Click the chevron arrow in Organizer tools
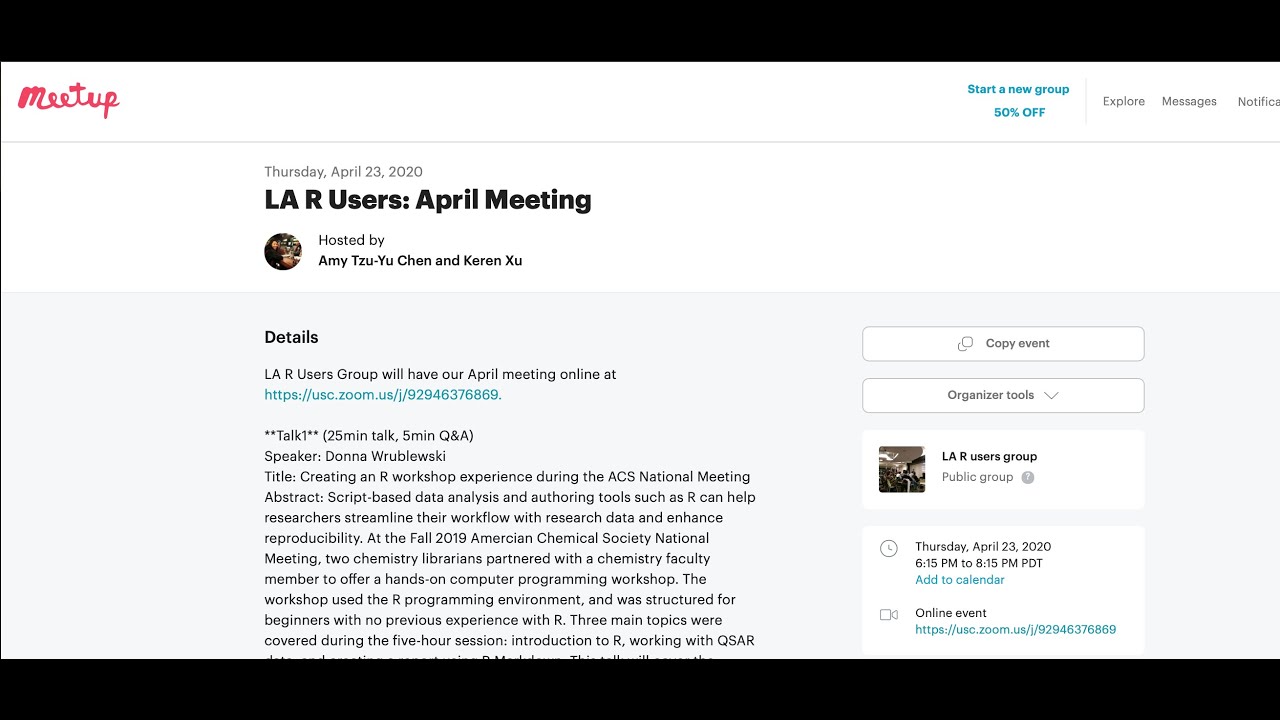1280x720 pixels. (x=1051, y=395)
